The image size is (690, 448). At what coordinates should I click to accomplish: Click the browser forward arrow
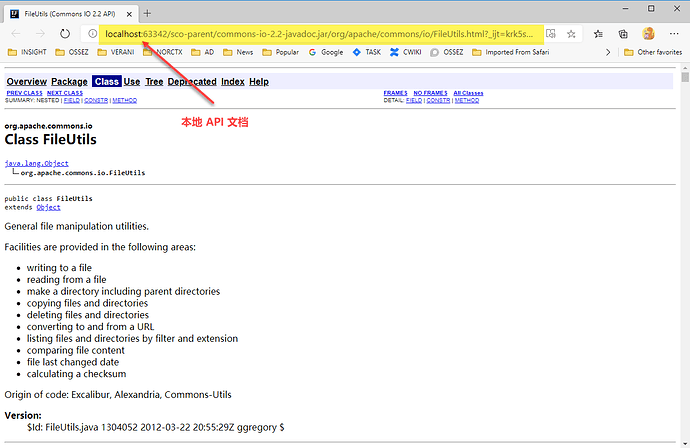40,33
